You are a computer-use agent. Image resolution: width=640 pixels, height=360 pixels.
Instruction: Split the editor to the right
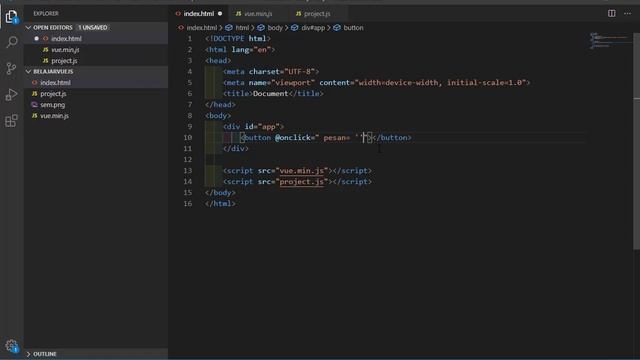point(611,13)
